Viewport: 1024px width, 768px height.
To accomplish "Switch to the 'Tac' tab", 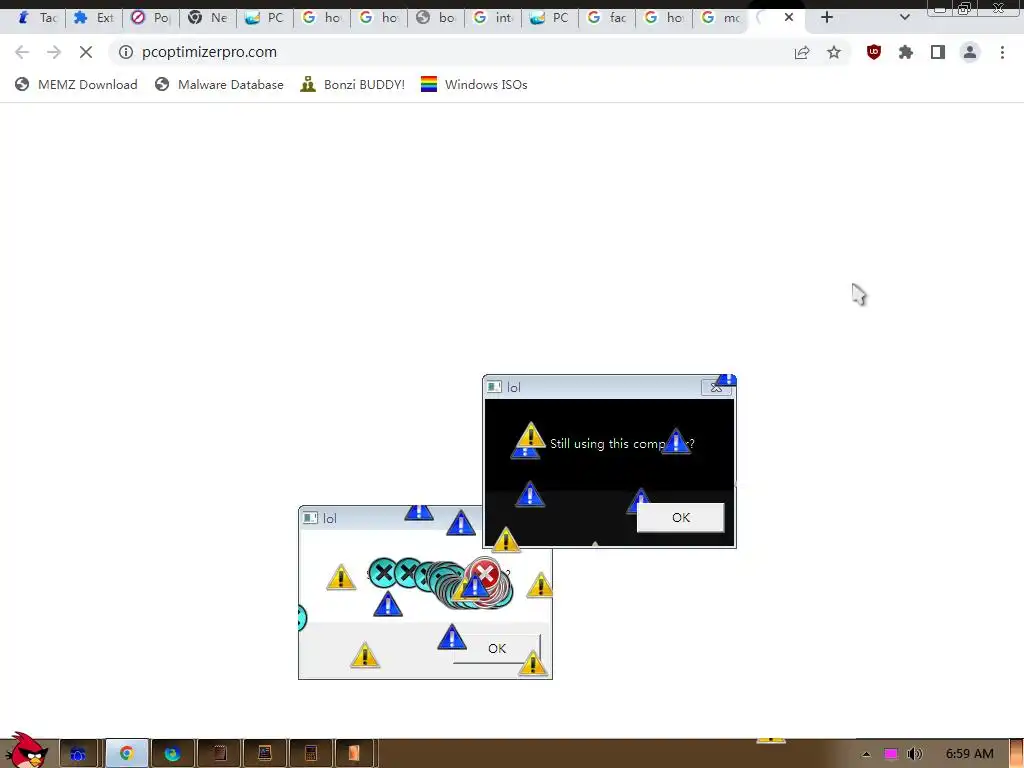I will coord(37,18).
